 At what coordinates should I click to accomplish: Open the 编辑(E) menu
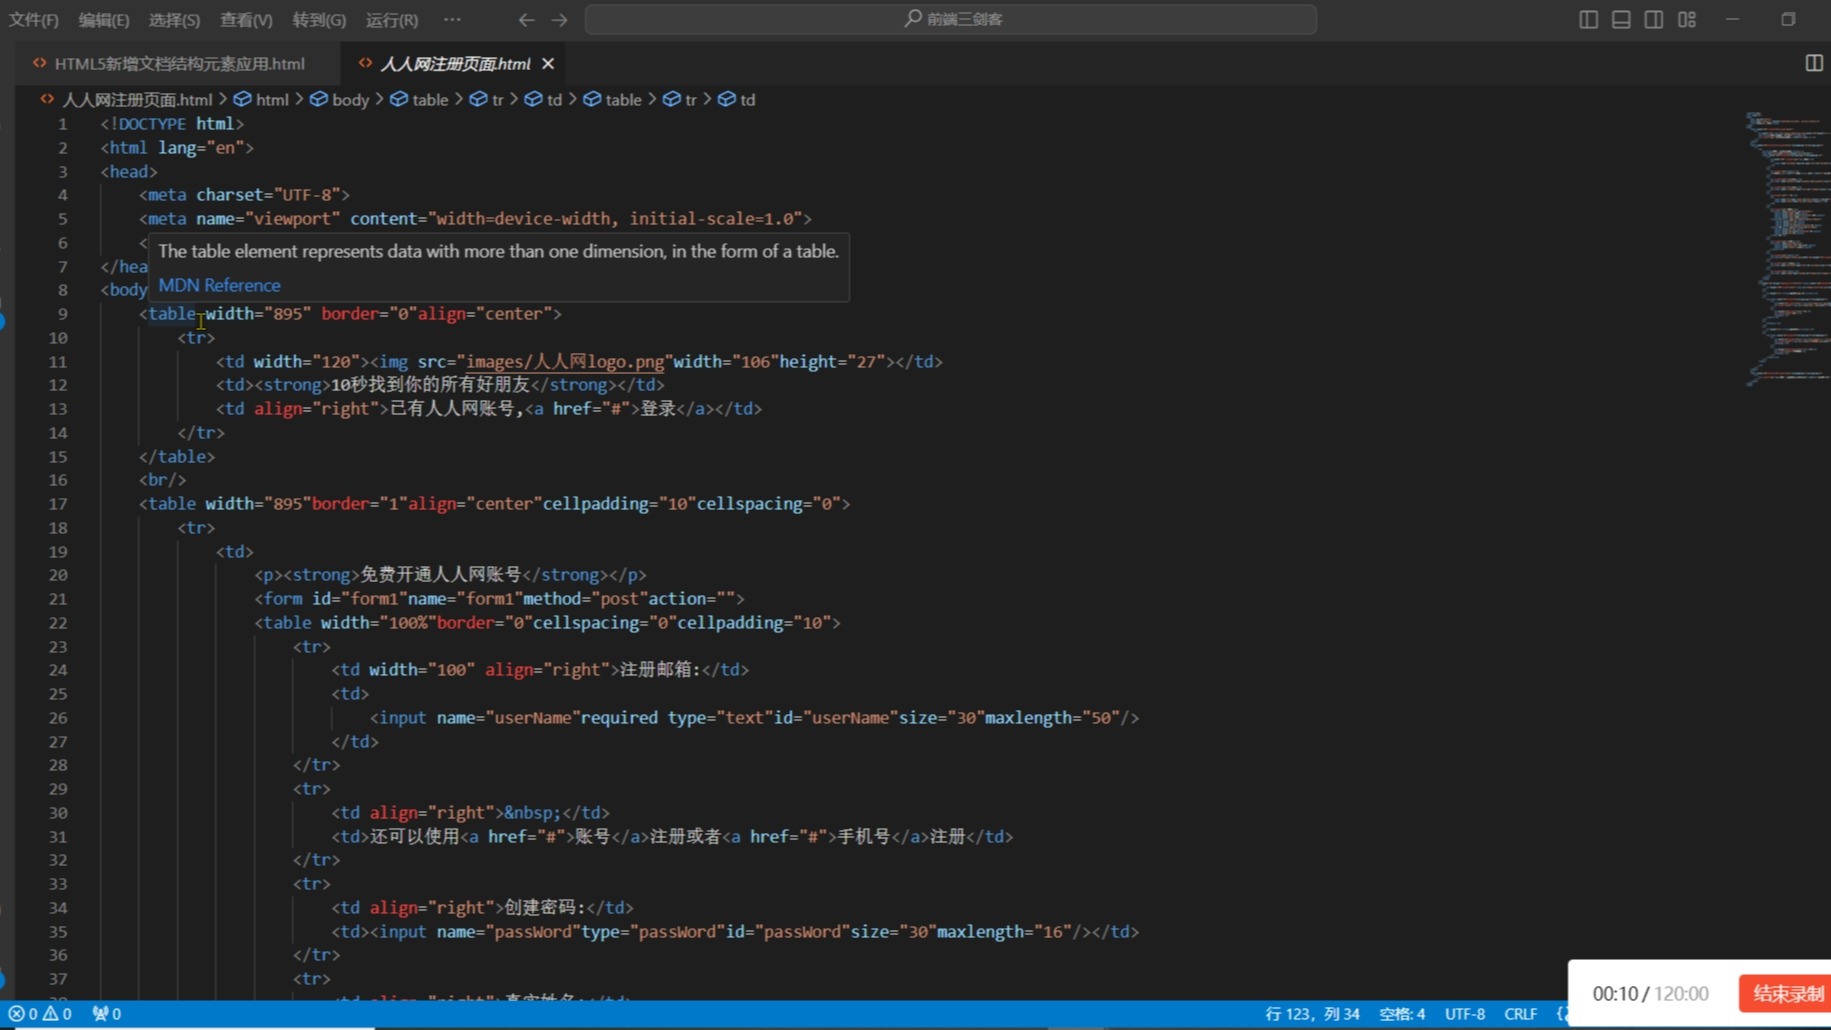pos(103,19)
